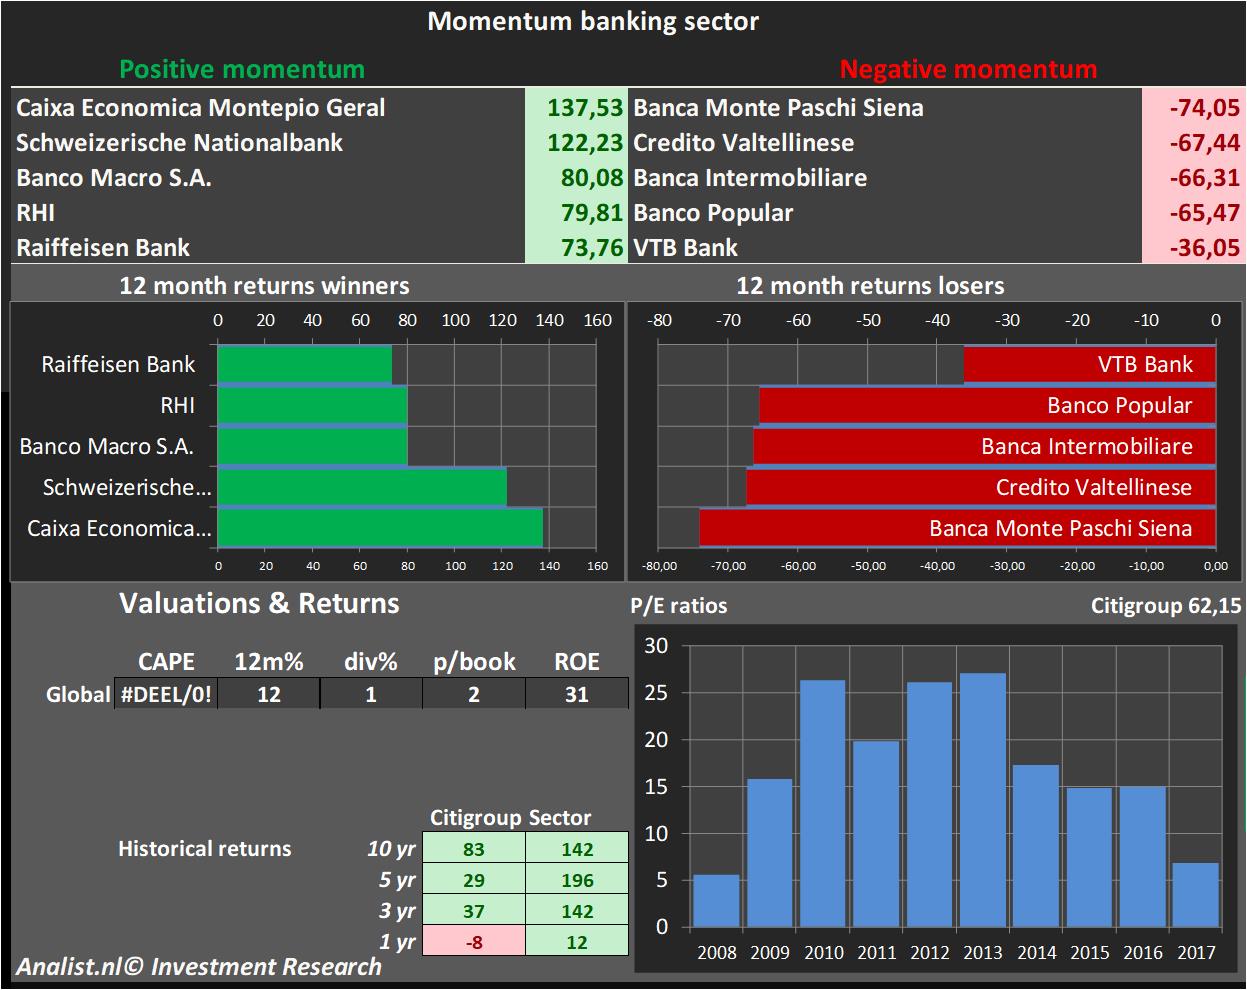Select the green Raiffeisen Bank bar in winners chart
Screen dimensions: 1247x990
tap(305, 364)
